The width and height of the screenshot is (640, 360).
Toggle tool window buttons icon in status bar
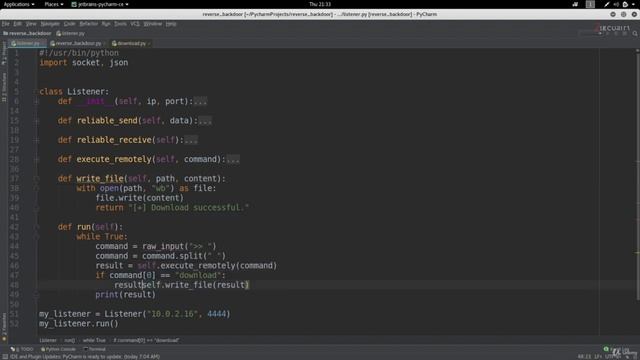[x=5, y=357]
